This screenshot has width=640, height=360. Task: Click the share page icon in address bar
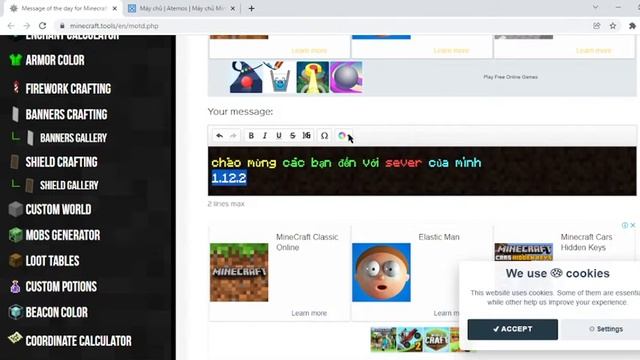click(x=597, y=26)
